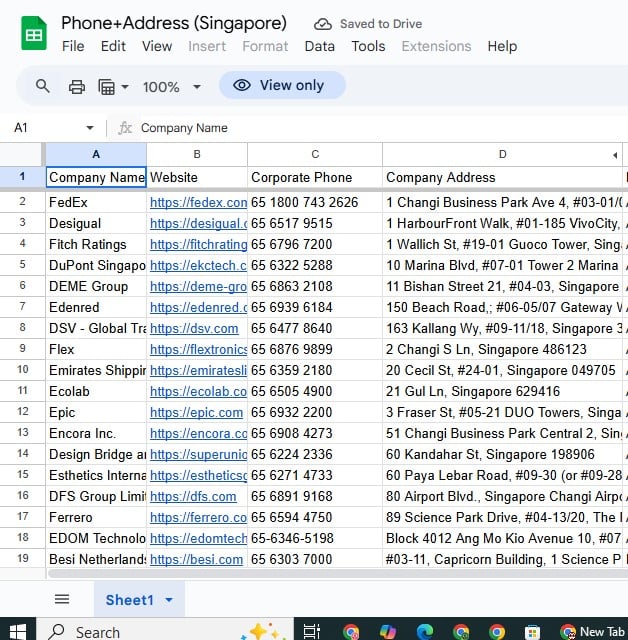Open the Data menu
This screenshot has width=628, height=640.
pyautogui.click(x=320, y=46)
